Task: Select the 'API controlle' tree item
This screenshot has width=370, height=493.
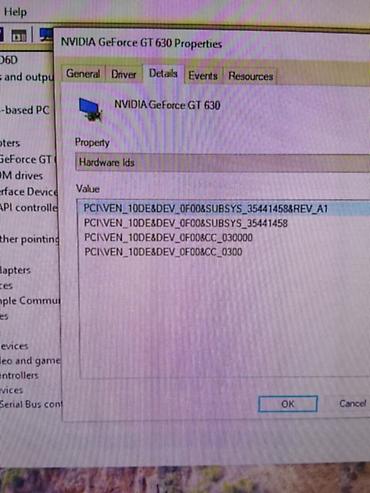Action: pyautogui.click(x=29, y=208)
